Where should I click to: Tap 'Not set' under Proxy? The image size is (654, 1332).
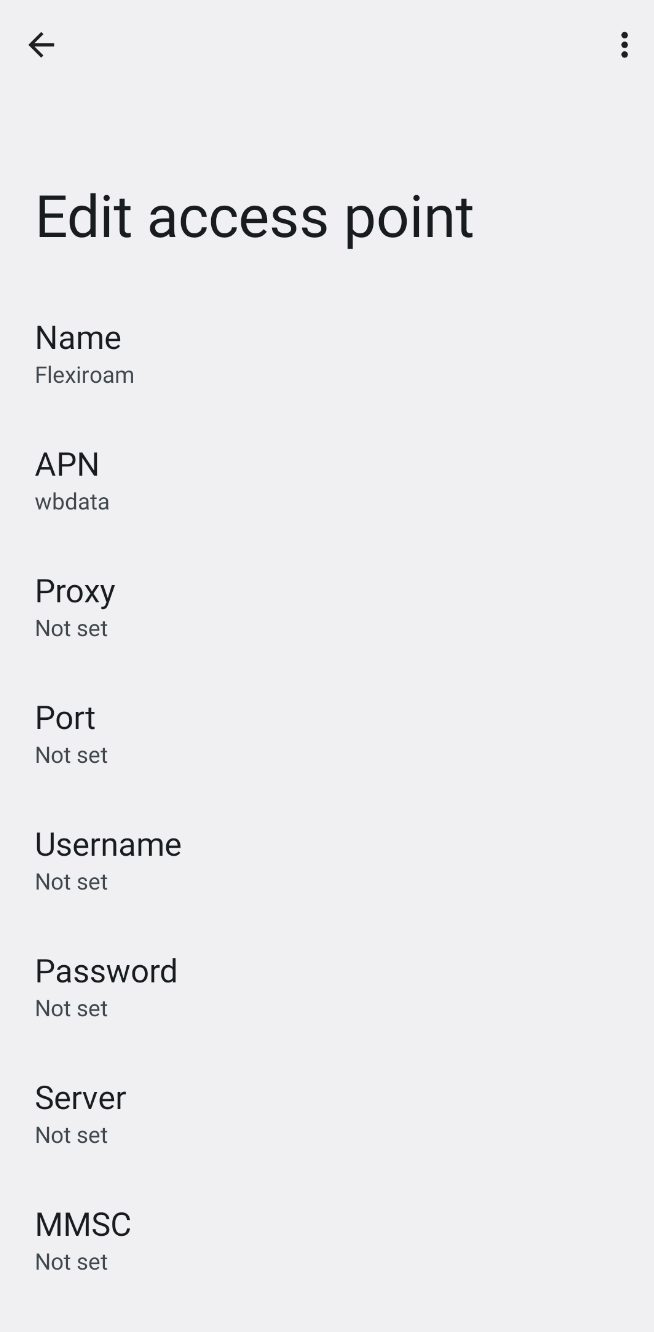71,629
